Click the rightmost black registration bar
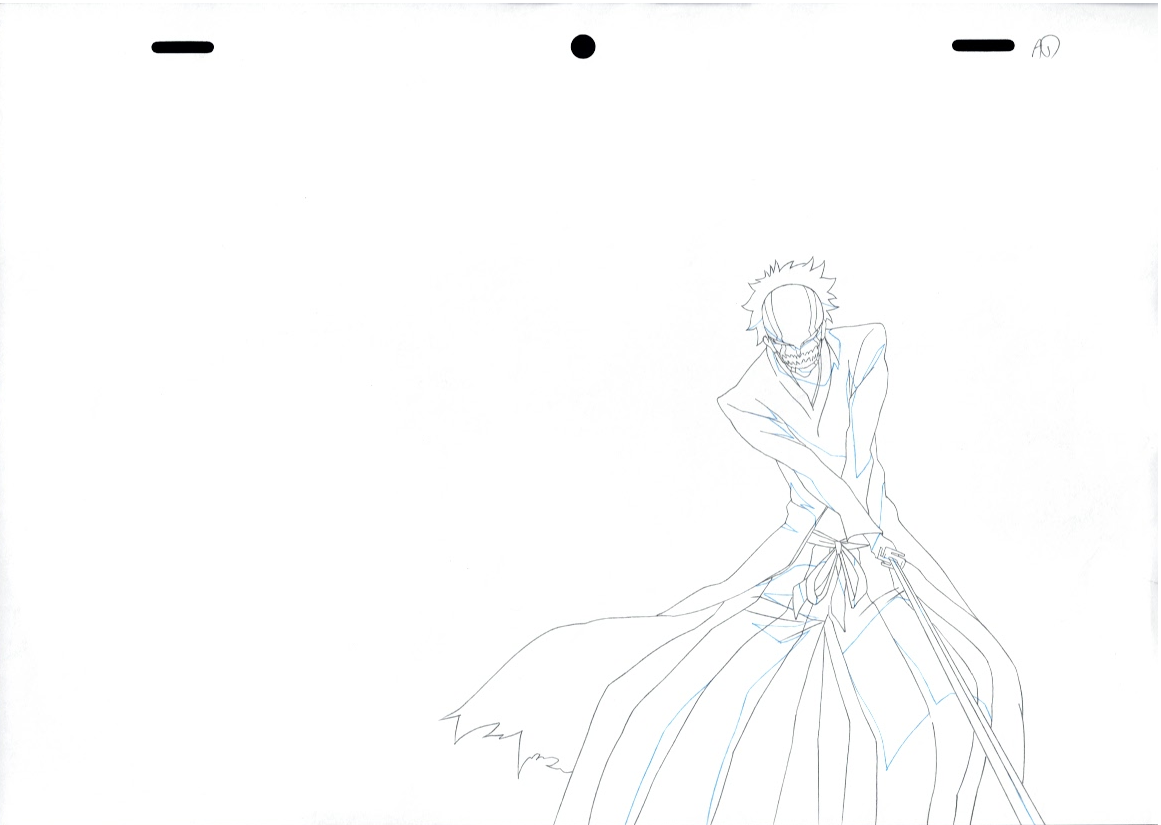The height and width of the screenshot is (825, 1161). (x=983, y=44)
